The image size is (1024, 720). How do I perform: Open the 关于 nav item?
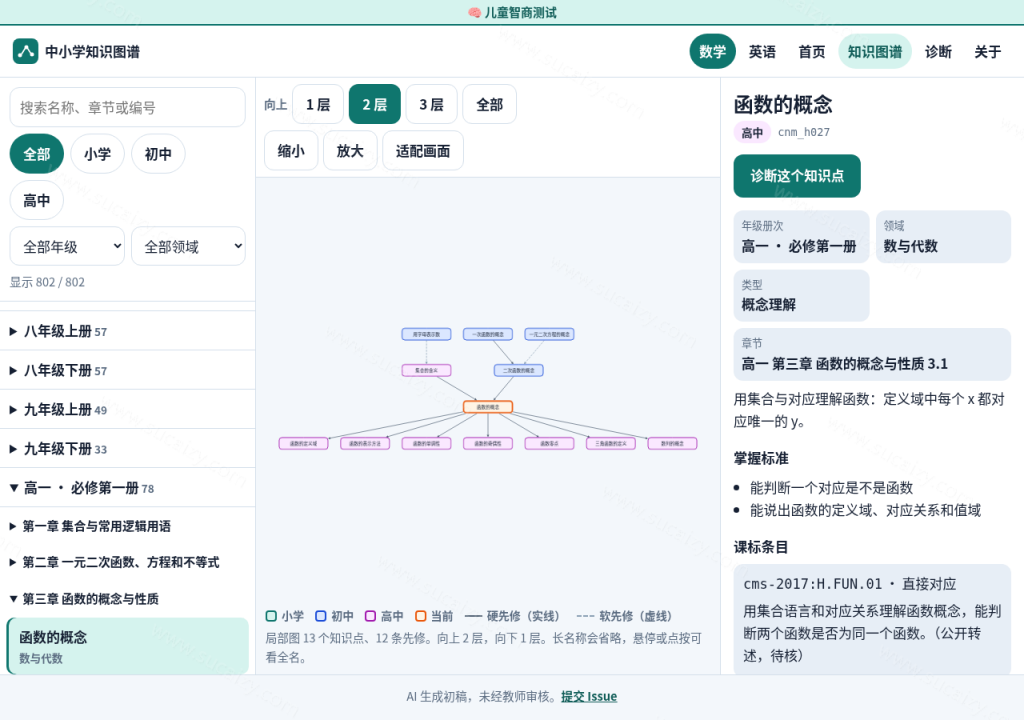(x=987, y=52)
